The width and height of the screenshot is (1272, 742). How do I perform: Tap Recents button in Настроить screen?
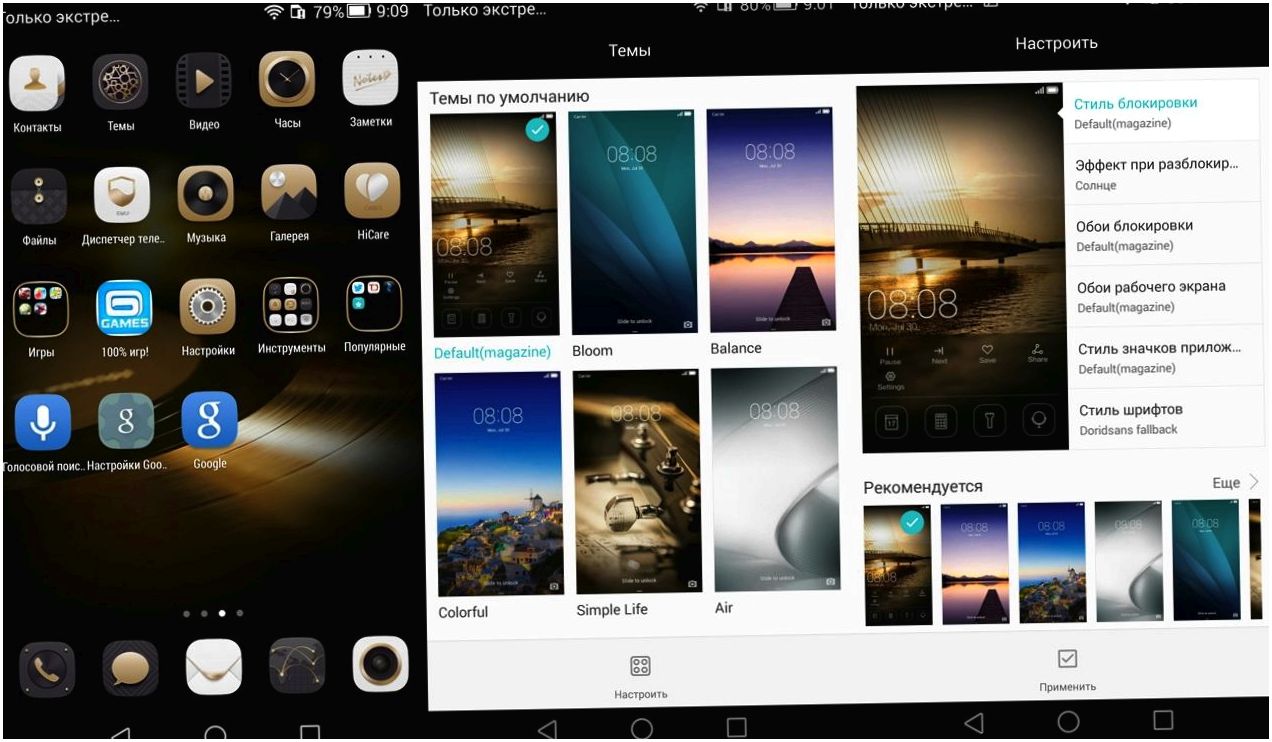pyautogui.click(x=1162, y=720)
